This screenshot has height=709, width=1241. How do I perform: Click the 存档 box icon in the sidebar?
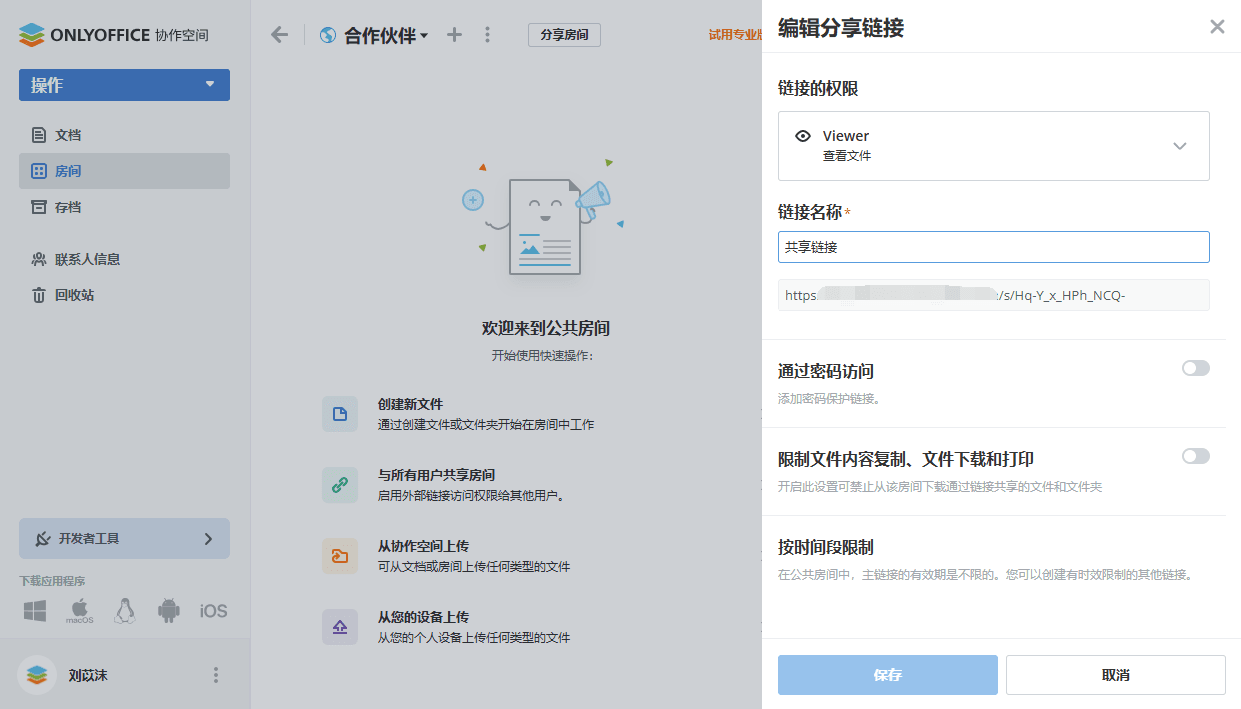39,207
